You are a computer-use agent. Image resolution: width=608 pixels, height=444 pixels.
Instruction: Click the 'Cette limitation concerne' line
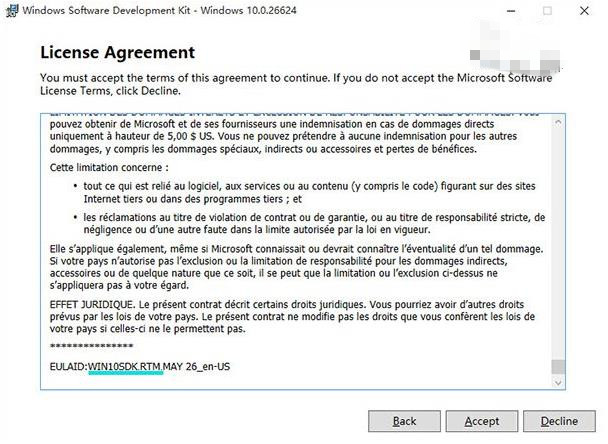(110, 167)
